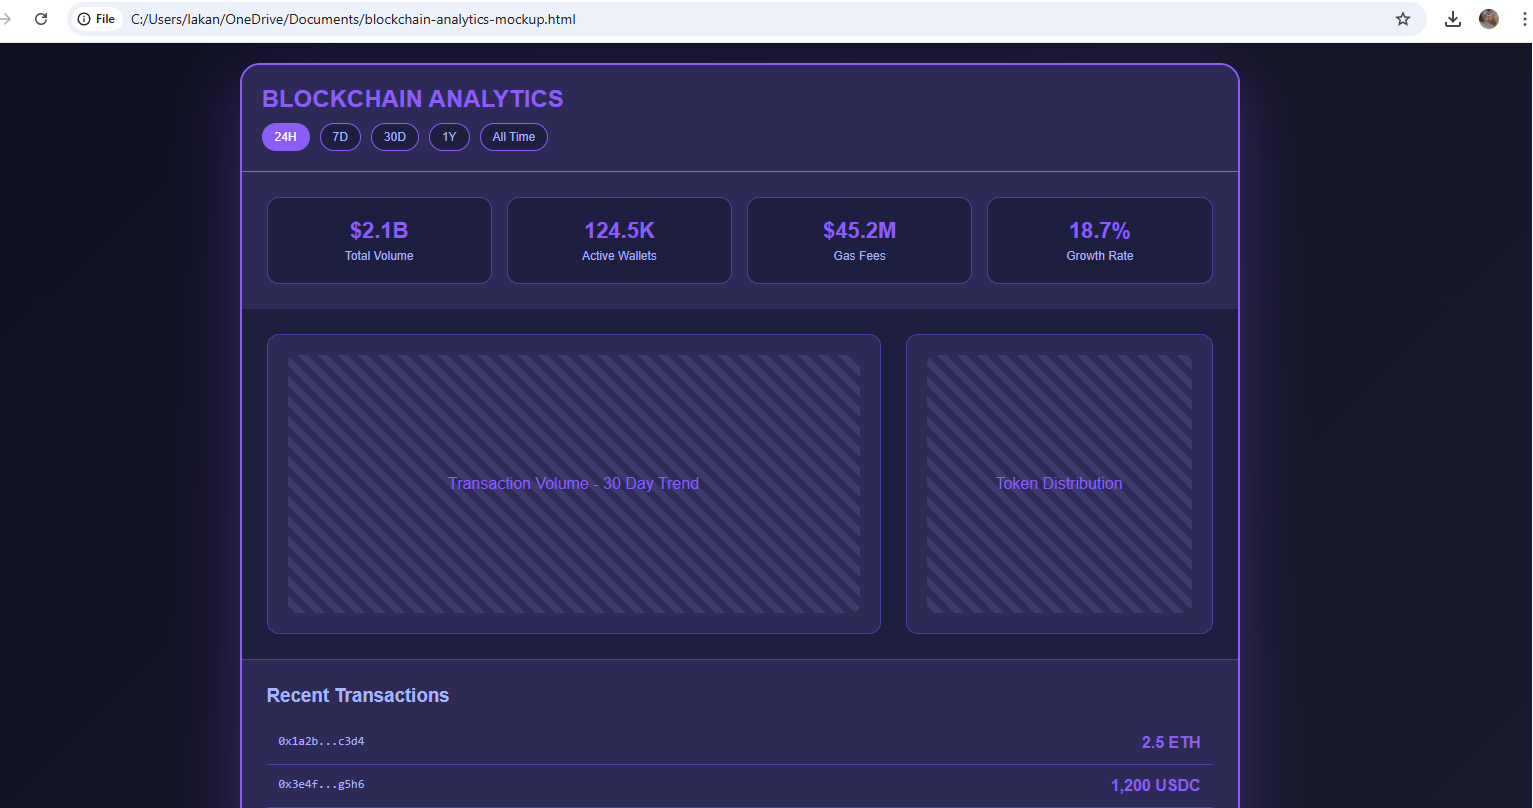Switch to the 7D time range
Image resolution: width=1533 pixels, height=808 pixels.
click(x=340, y=137)
